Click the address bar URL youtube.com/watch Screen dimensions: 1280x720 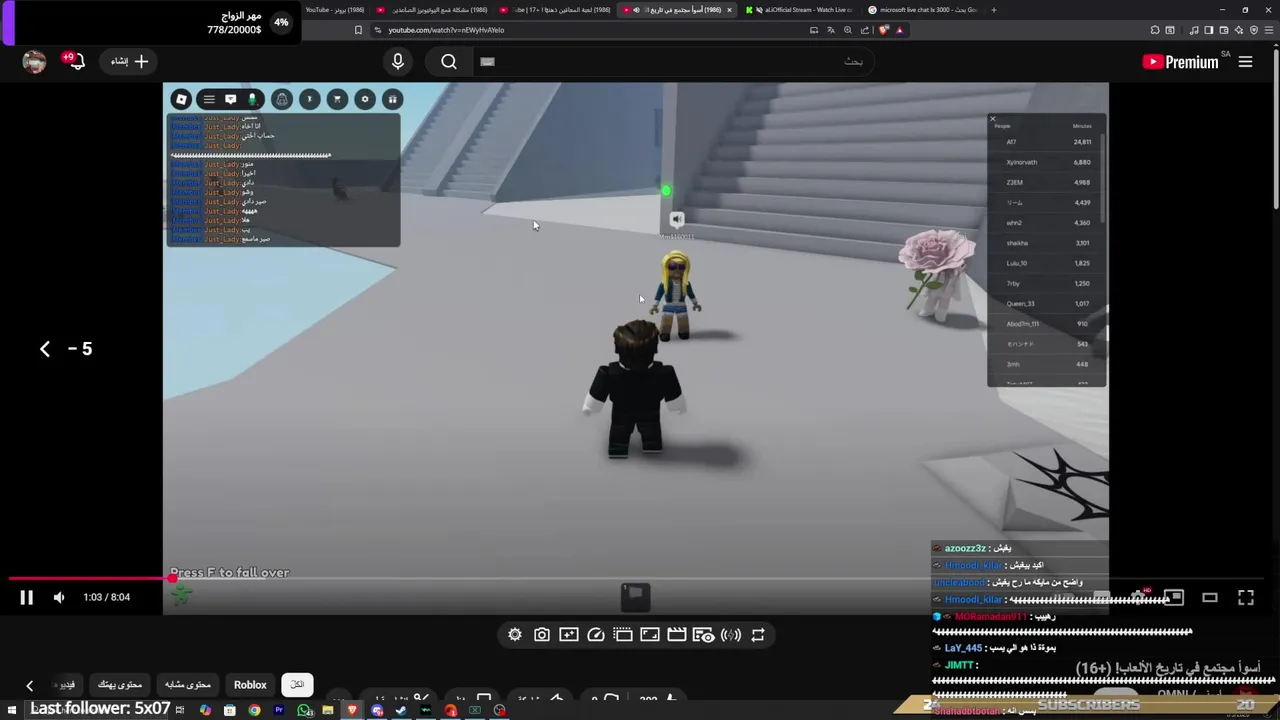coord(446,30)
